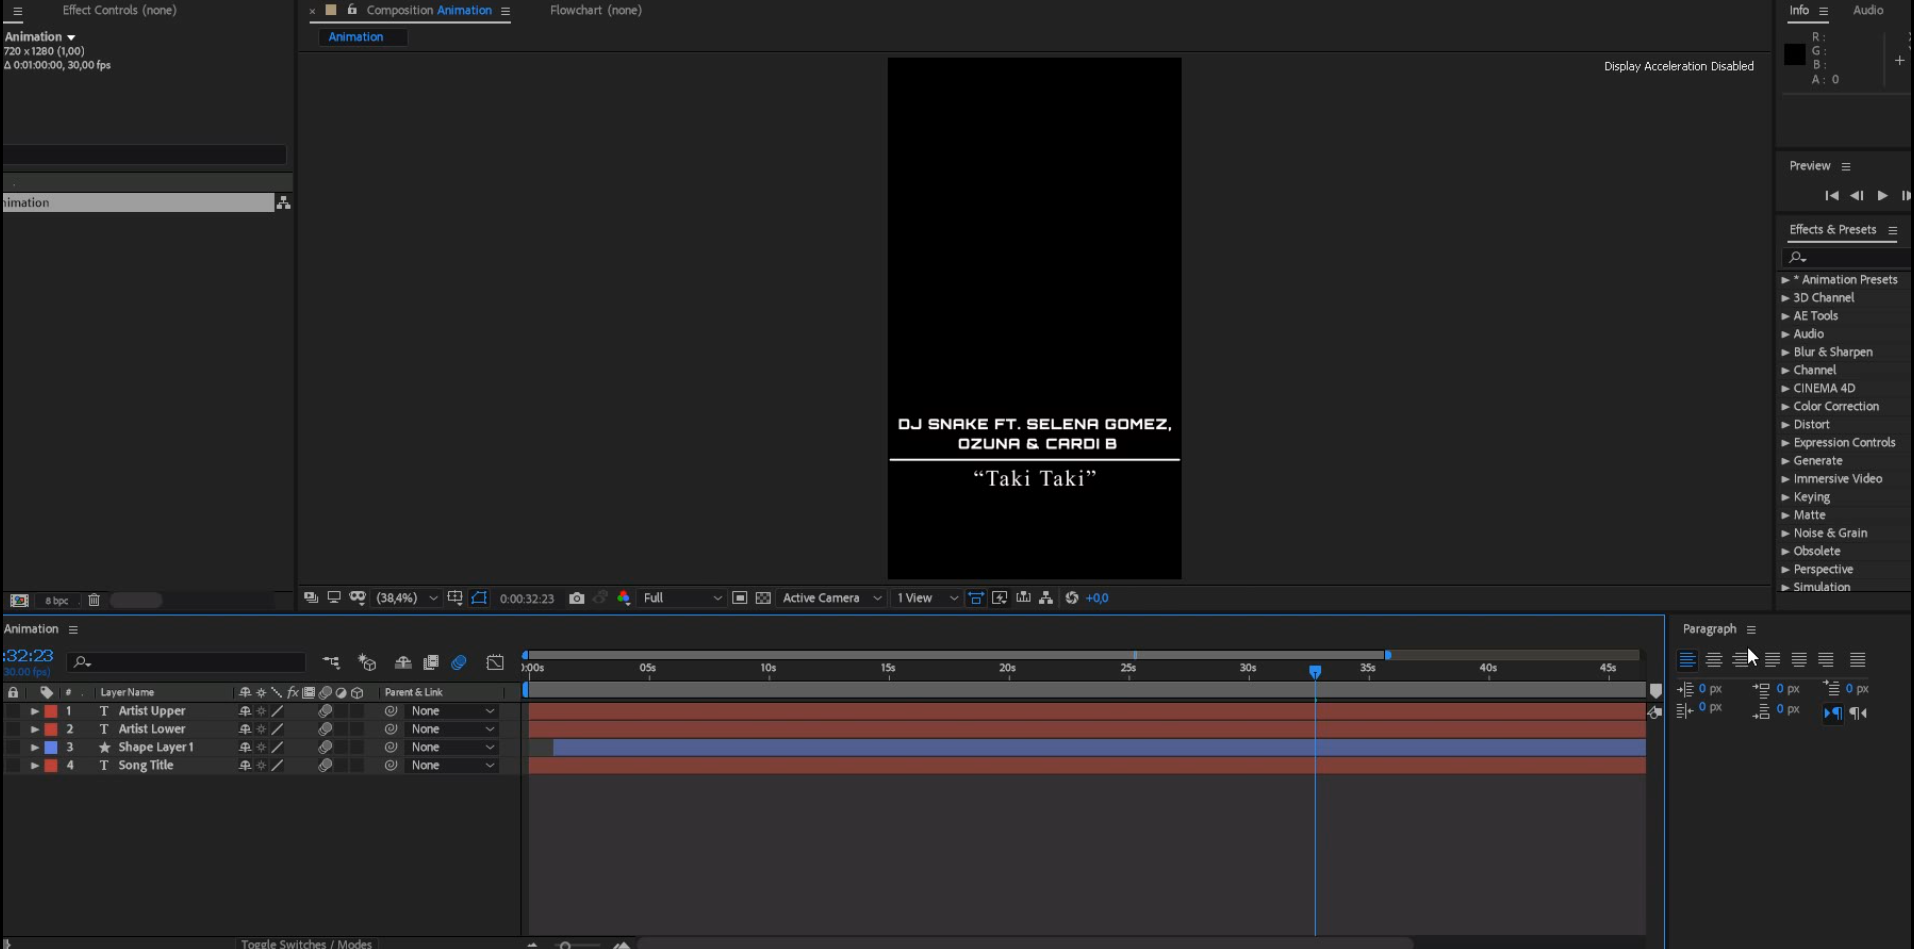Click the timeline playhead marker
Viewport: 1914px width, 949px height.
point(1315,671)
